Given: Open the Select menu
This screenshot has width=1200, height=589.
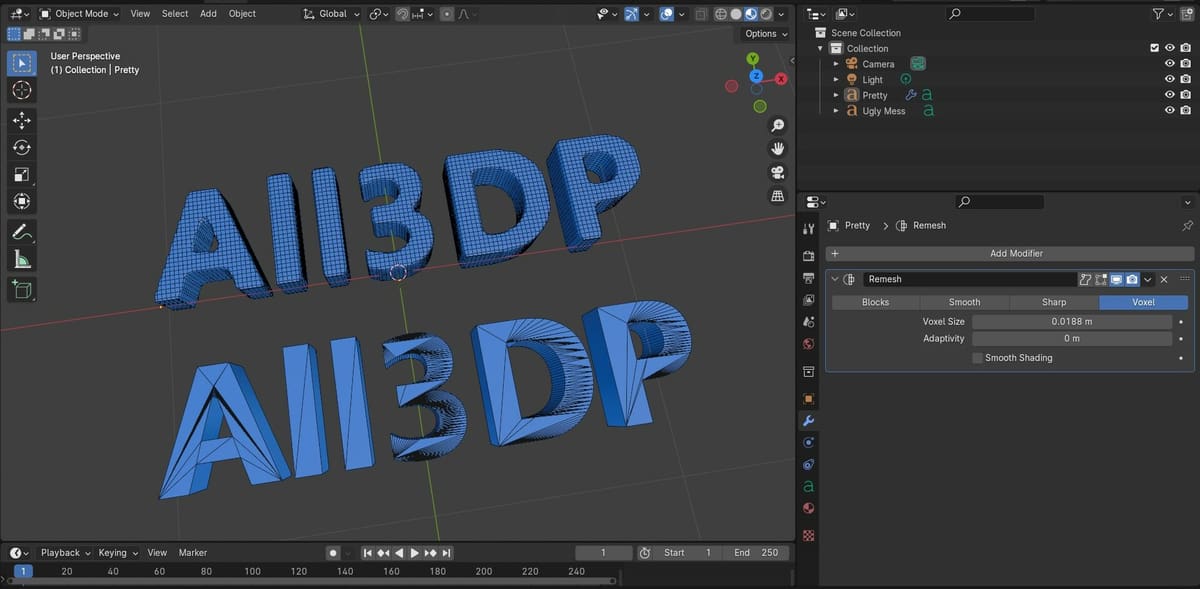Looking at the screenshot, I should click(x=175, y=14).
